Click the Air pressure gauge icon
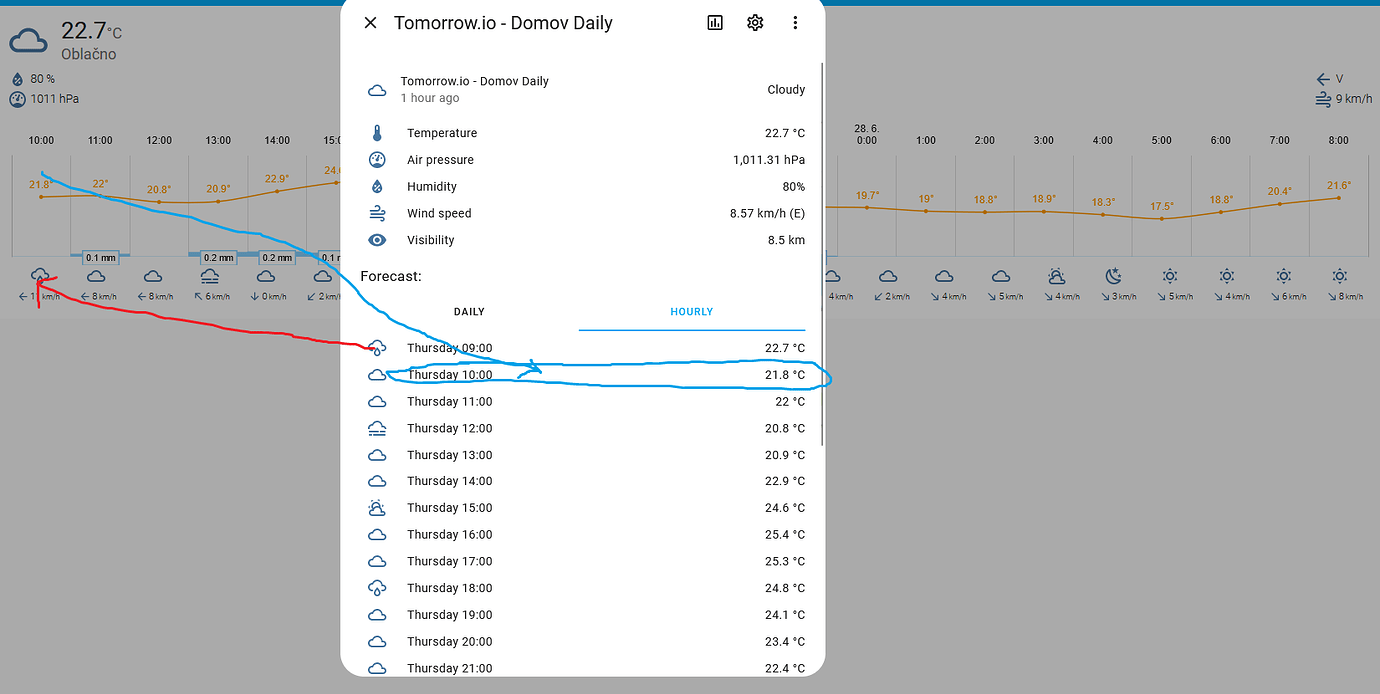The width and height of the screenshot is (1380, 694). [x=377, y=160]
